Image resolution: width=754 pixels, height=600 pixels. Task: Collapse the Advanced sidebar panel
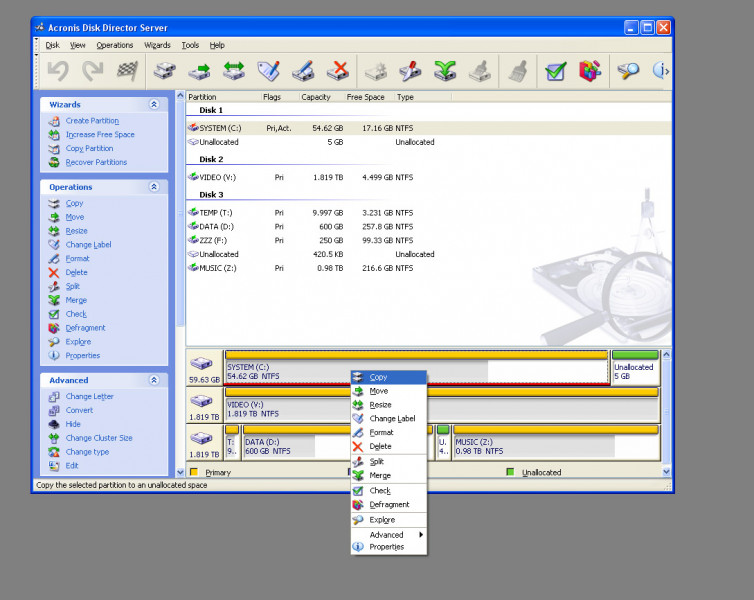(154, 380)
